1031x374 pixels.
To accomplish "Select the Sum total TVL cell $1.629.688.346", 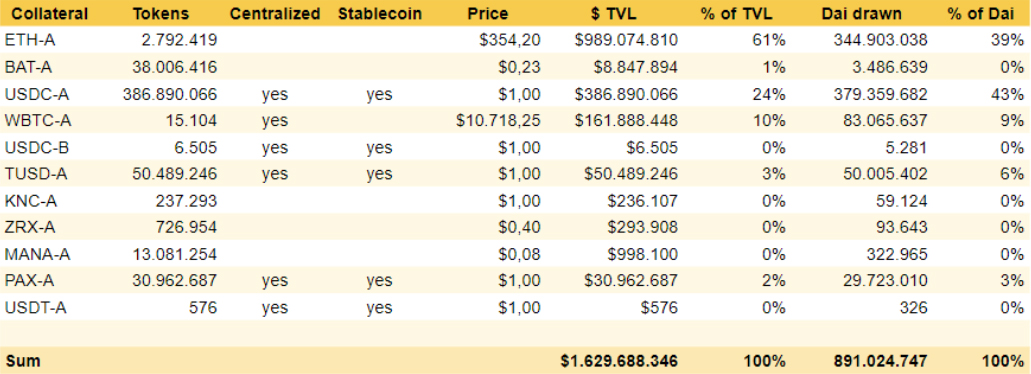I will coord(619,361).
